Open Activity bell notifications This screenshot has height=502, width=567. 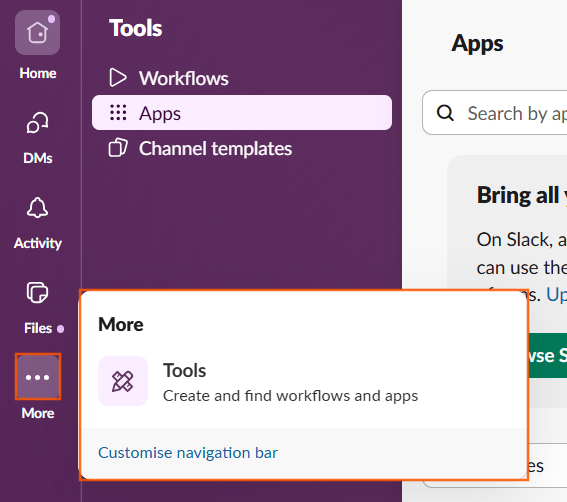pyautogui.click(x=37, y=208)
